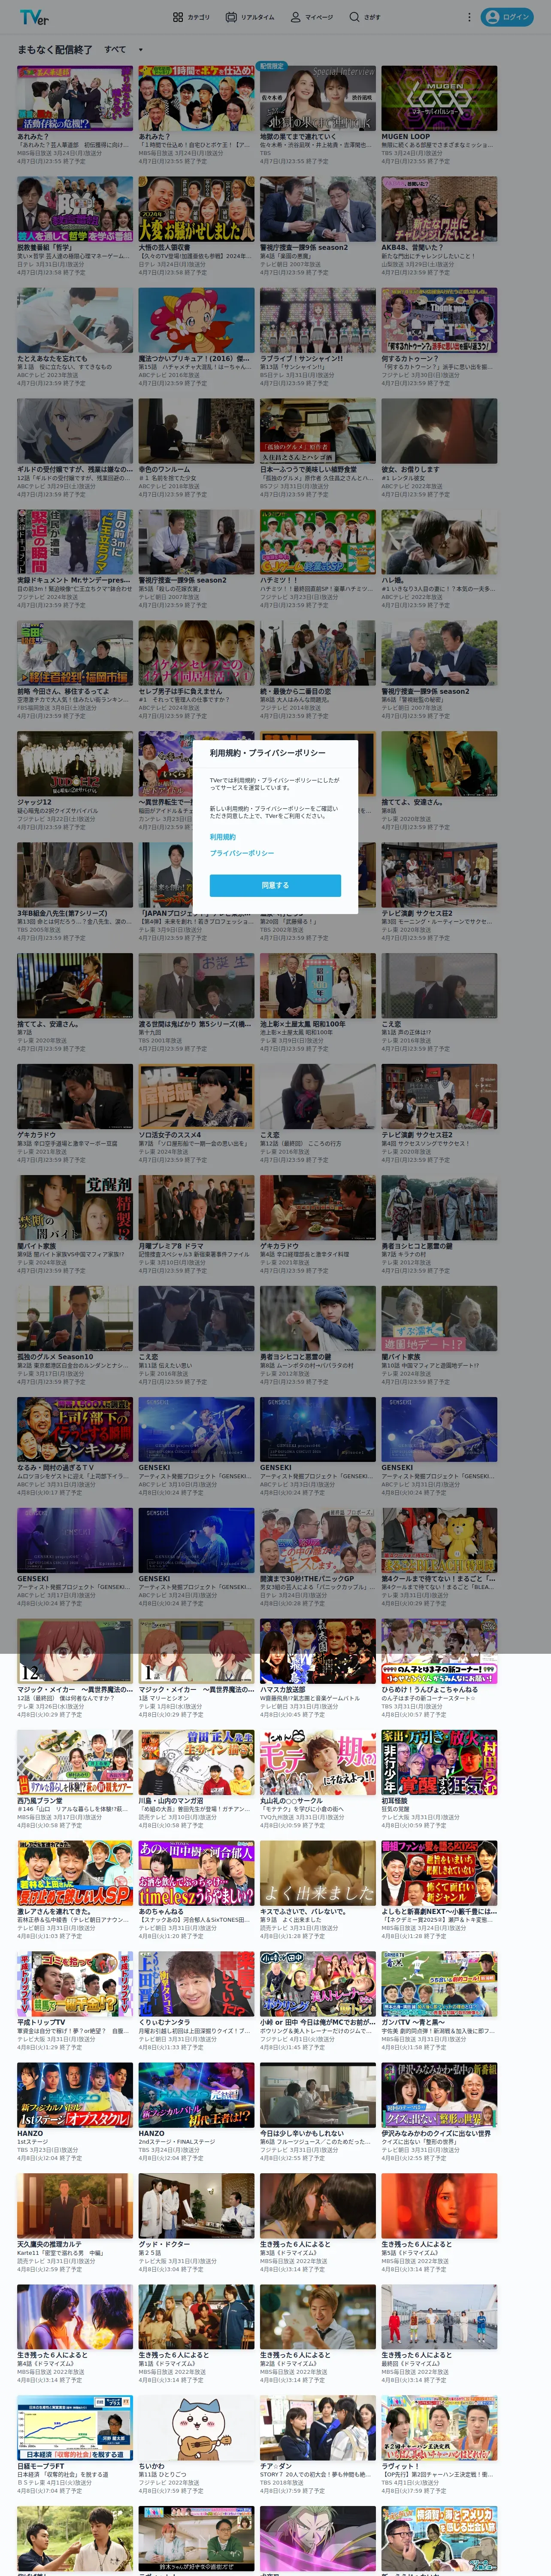Screen dimensions: 551x2576
Task: Open the プライバシーポリシー link in dialog
Action: (242, 853)
